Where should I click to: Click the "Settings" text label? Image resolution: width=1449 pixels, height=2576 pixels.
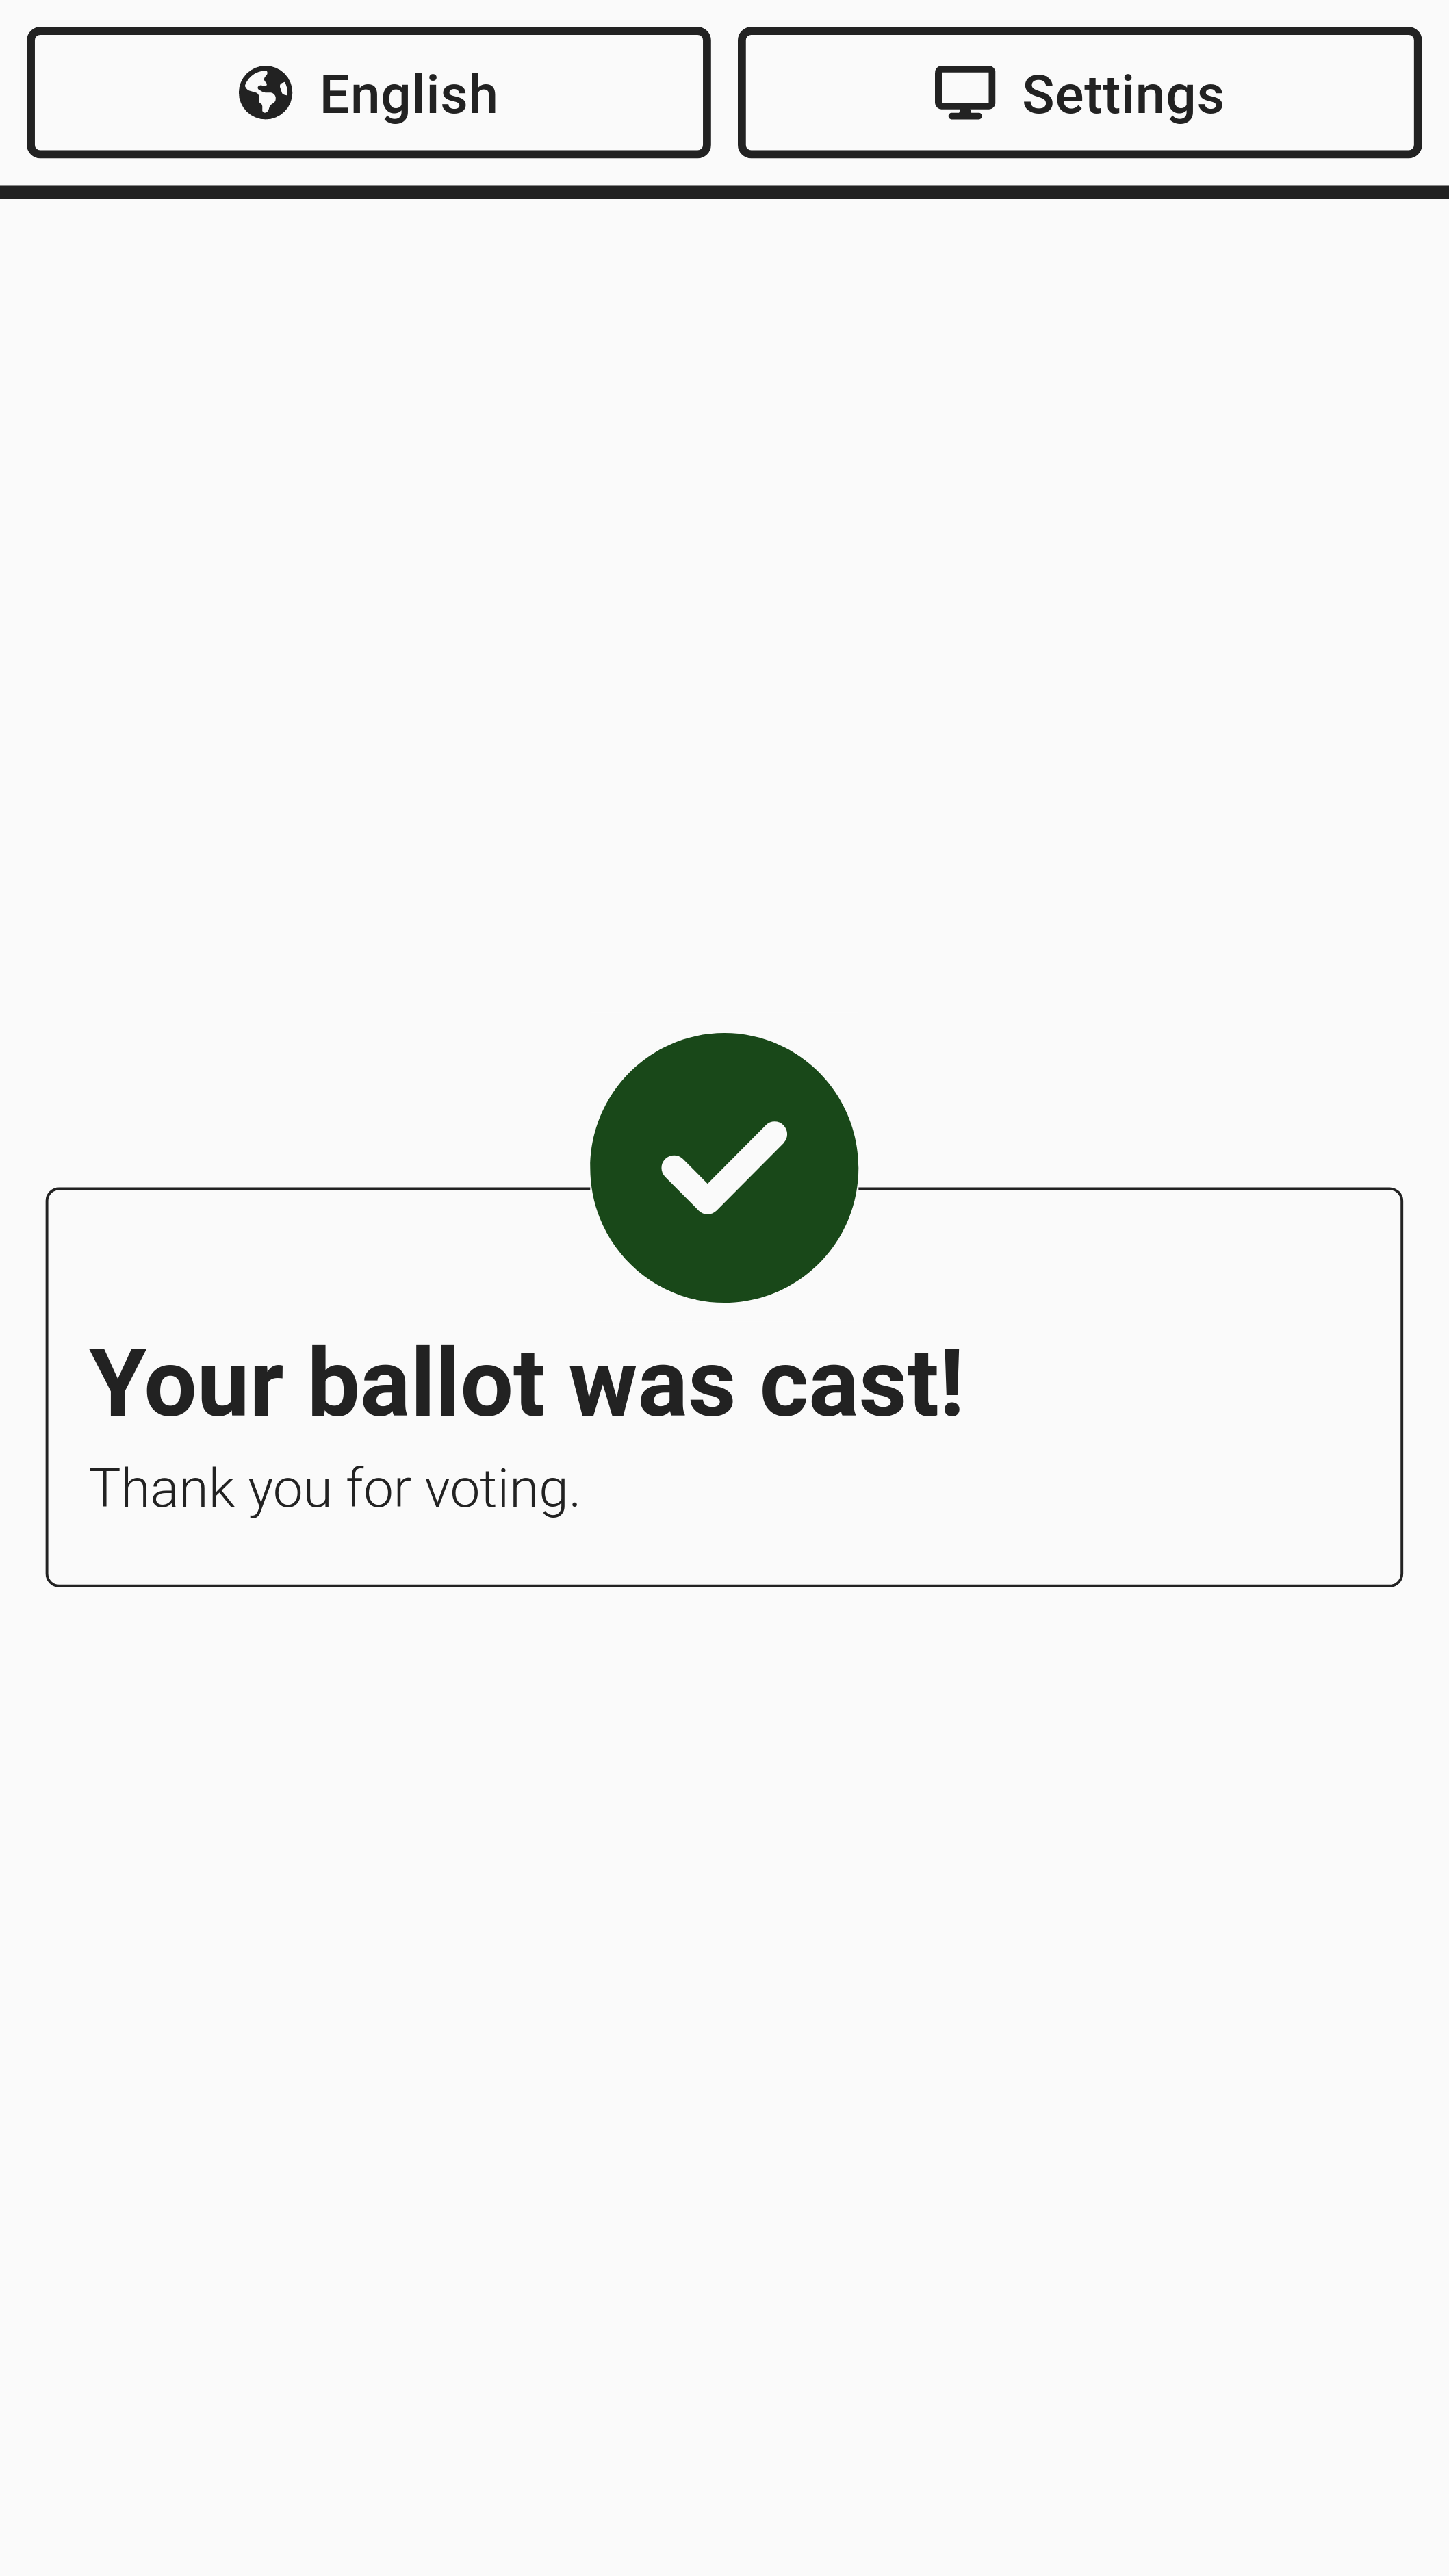[1122, 95]
